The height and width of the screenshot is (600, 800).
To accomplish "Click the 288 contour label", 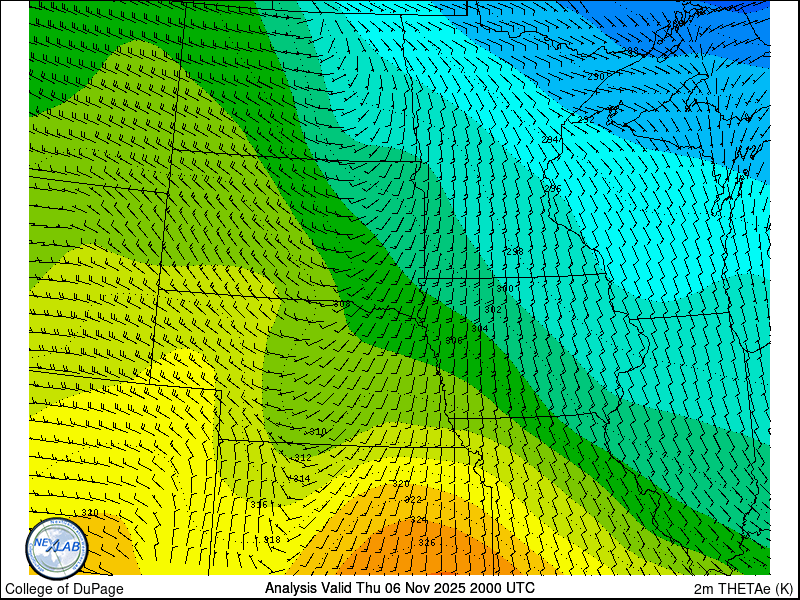I will click(630, 51).
